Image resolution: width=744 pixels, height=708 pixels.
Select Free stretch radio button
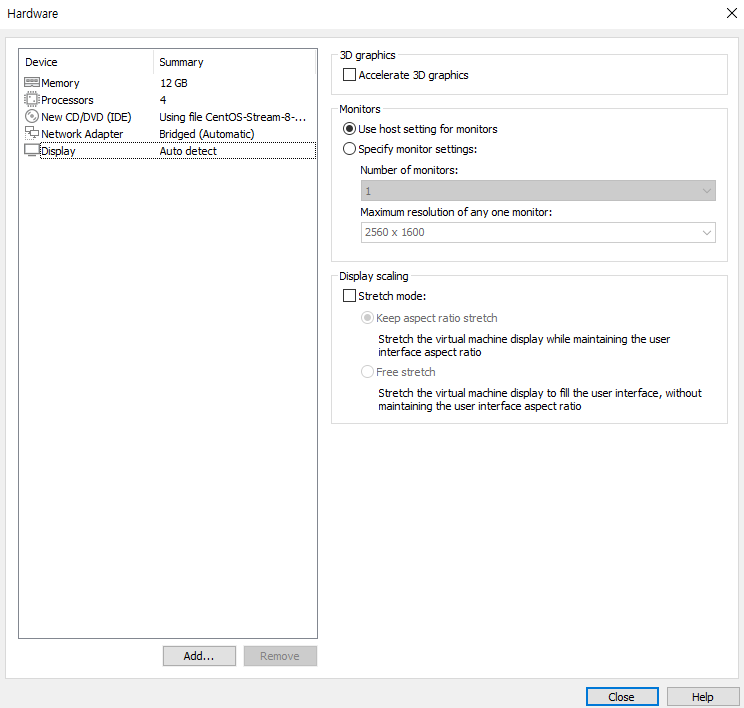[x=367, y=372]
